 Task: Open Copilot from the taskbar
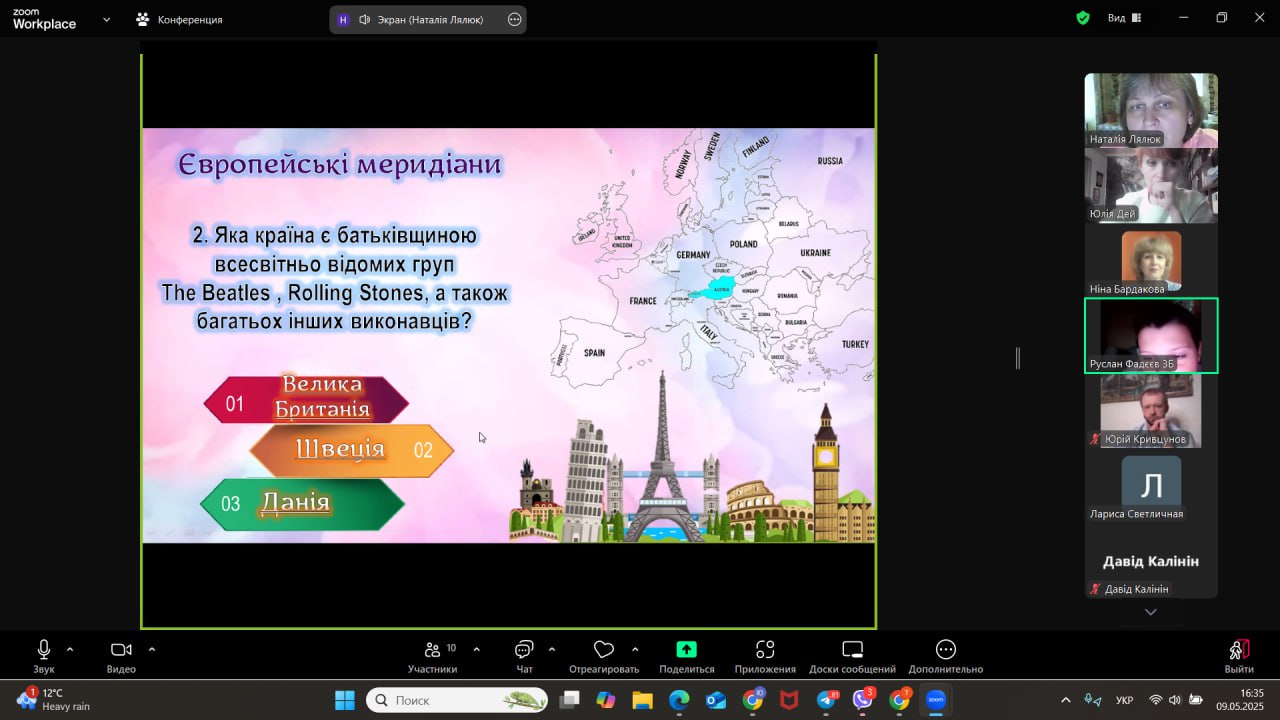pyautogui.click(x=605, y=700)
